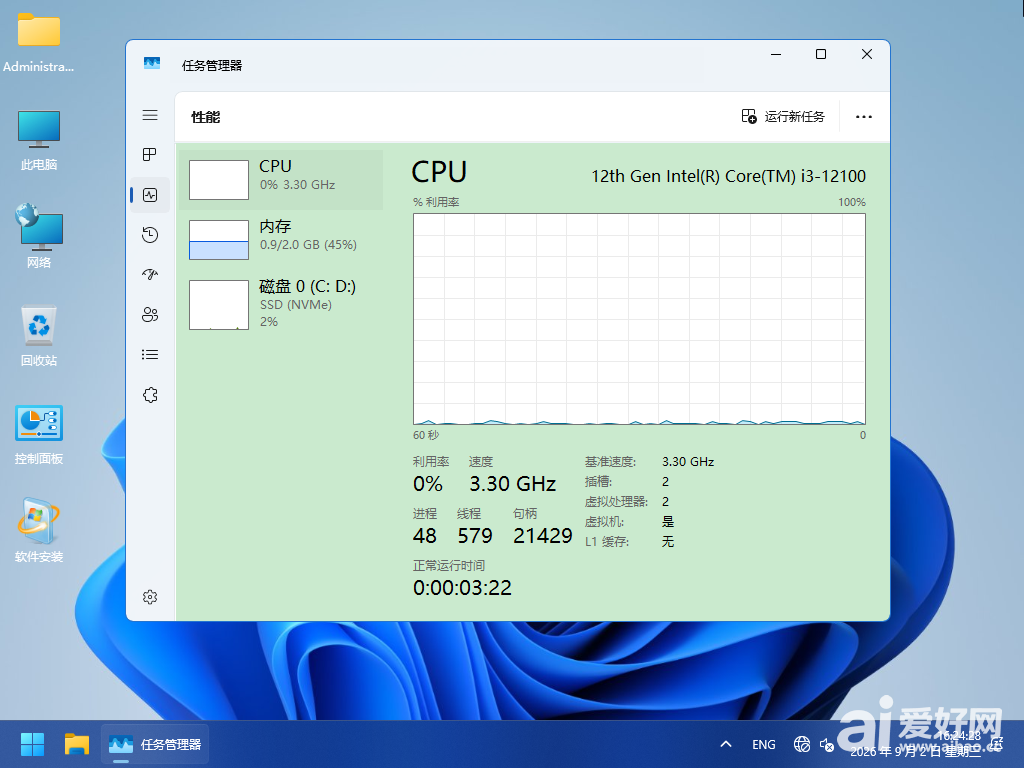Image resolution: width=1024 pixels, height=768 pixels.
Task: Select the Disk 0 (C: D:) entry
Action: coord(281,304)
